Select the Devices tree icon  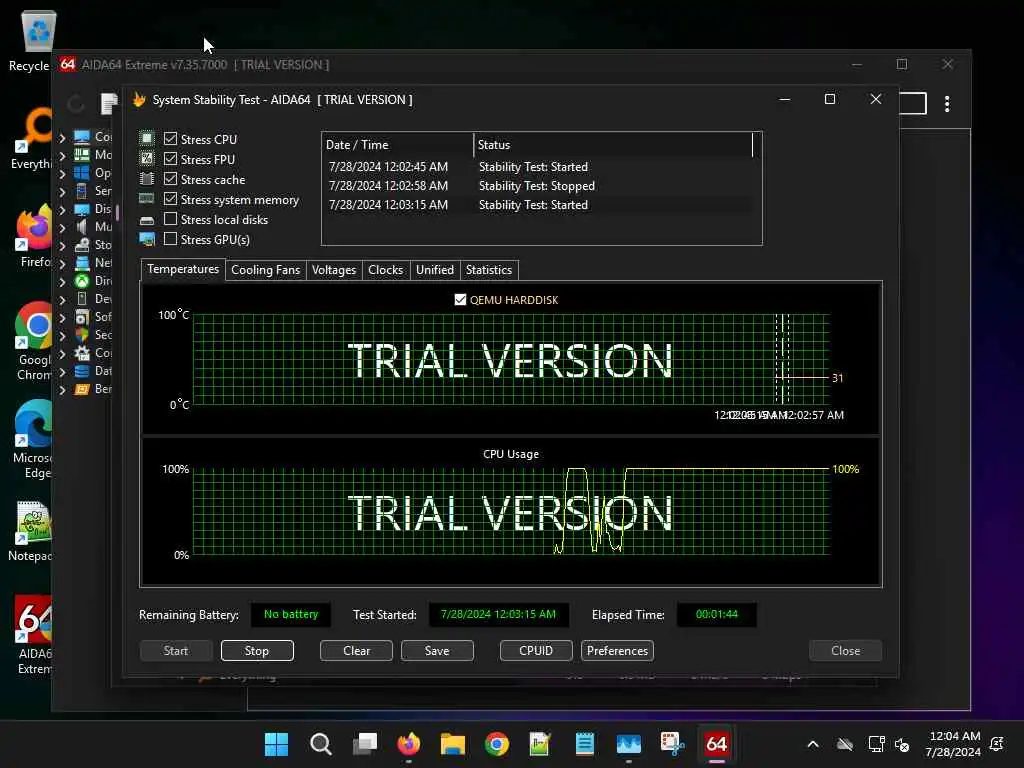coord(82,298)
